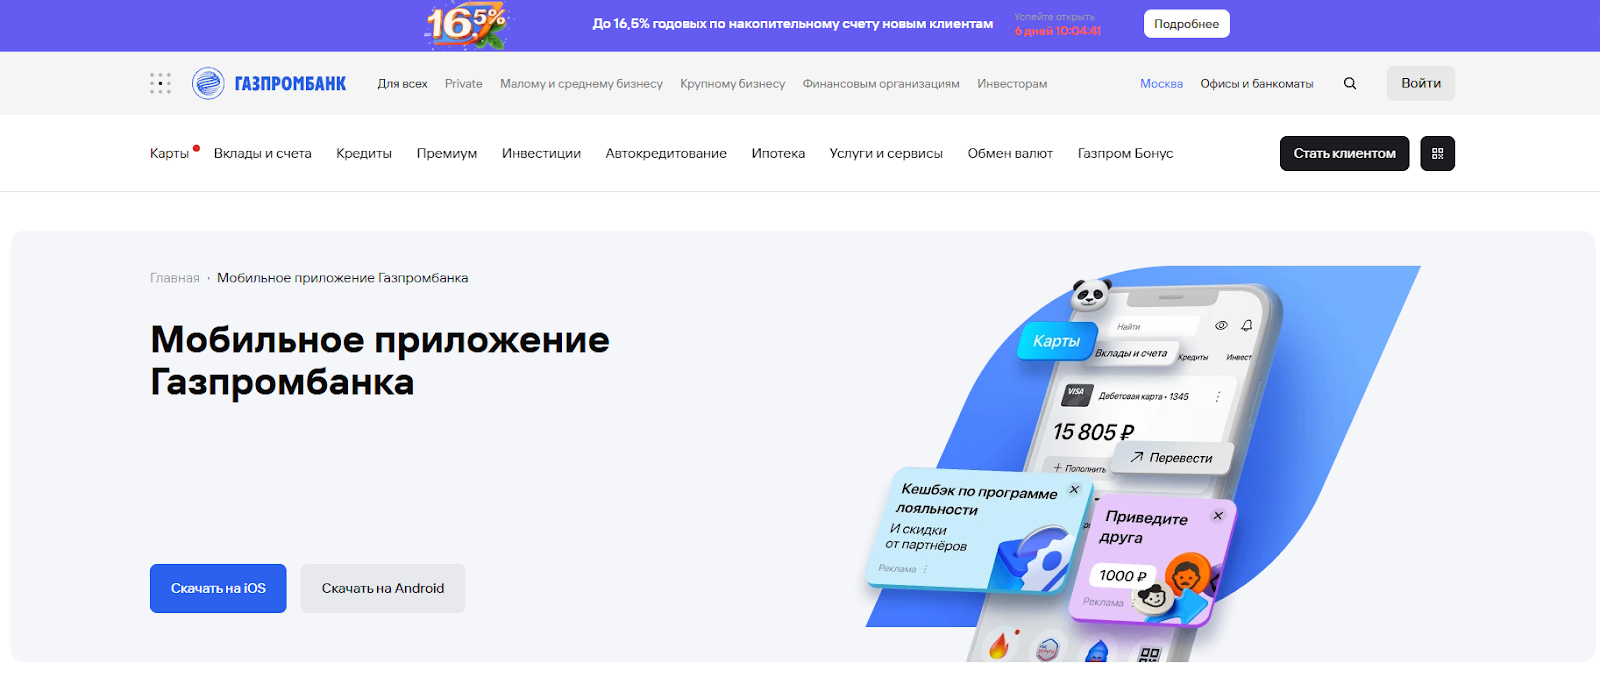Click breadcrumb text Мобильное приложение Газпромбанка

[342, 278]
